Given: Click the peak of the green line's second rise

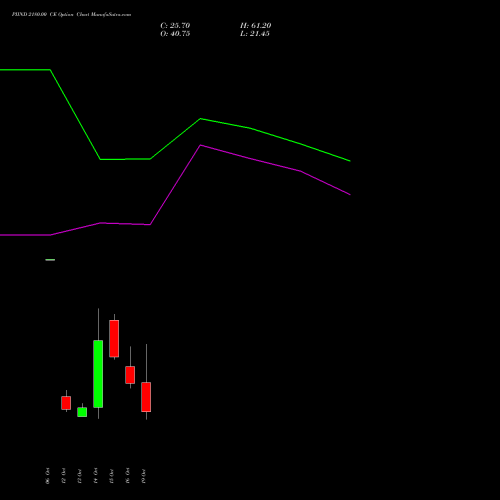Looking at the screenshot, I should [200, 118].
